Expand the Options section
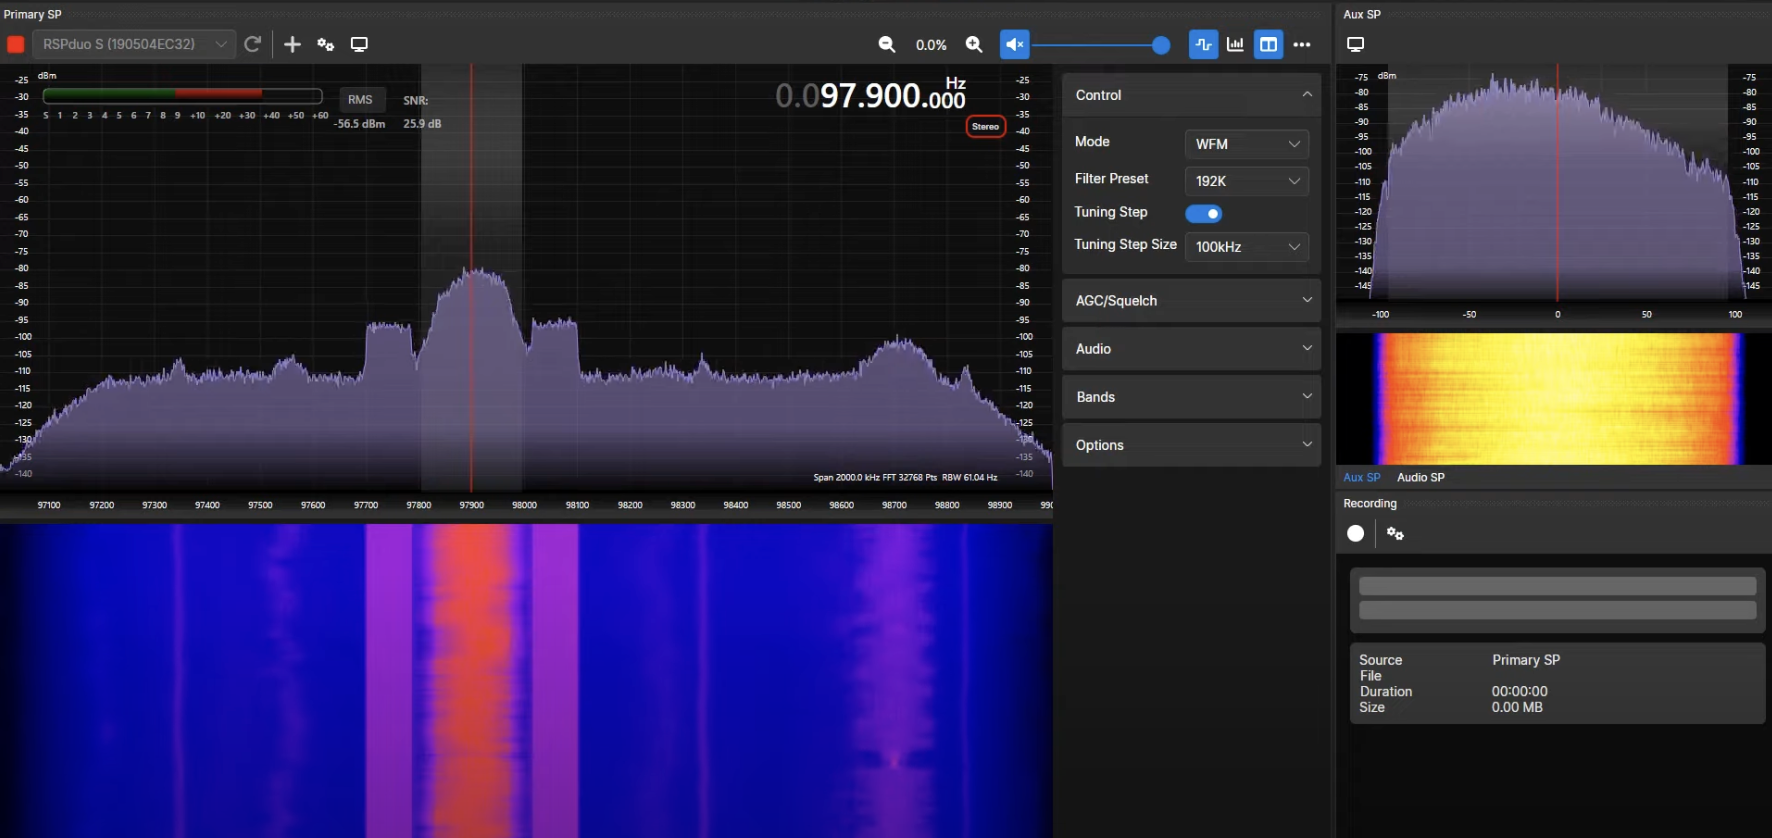The height and width of the screenshot is (838, 1772). pos(1191,445)
